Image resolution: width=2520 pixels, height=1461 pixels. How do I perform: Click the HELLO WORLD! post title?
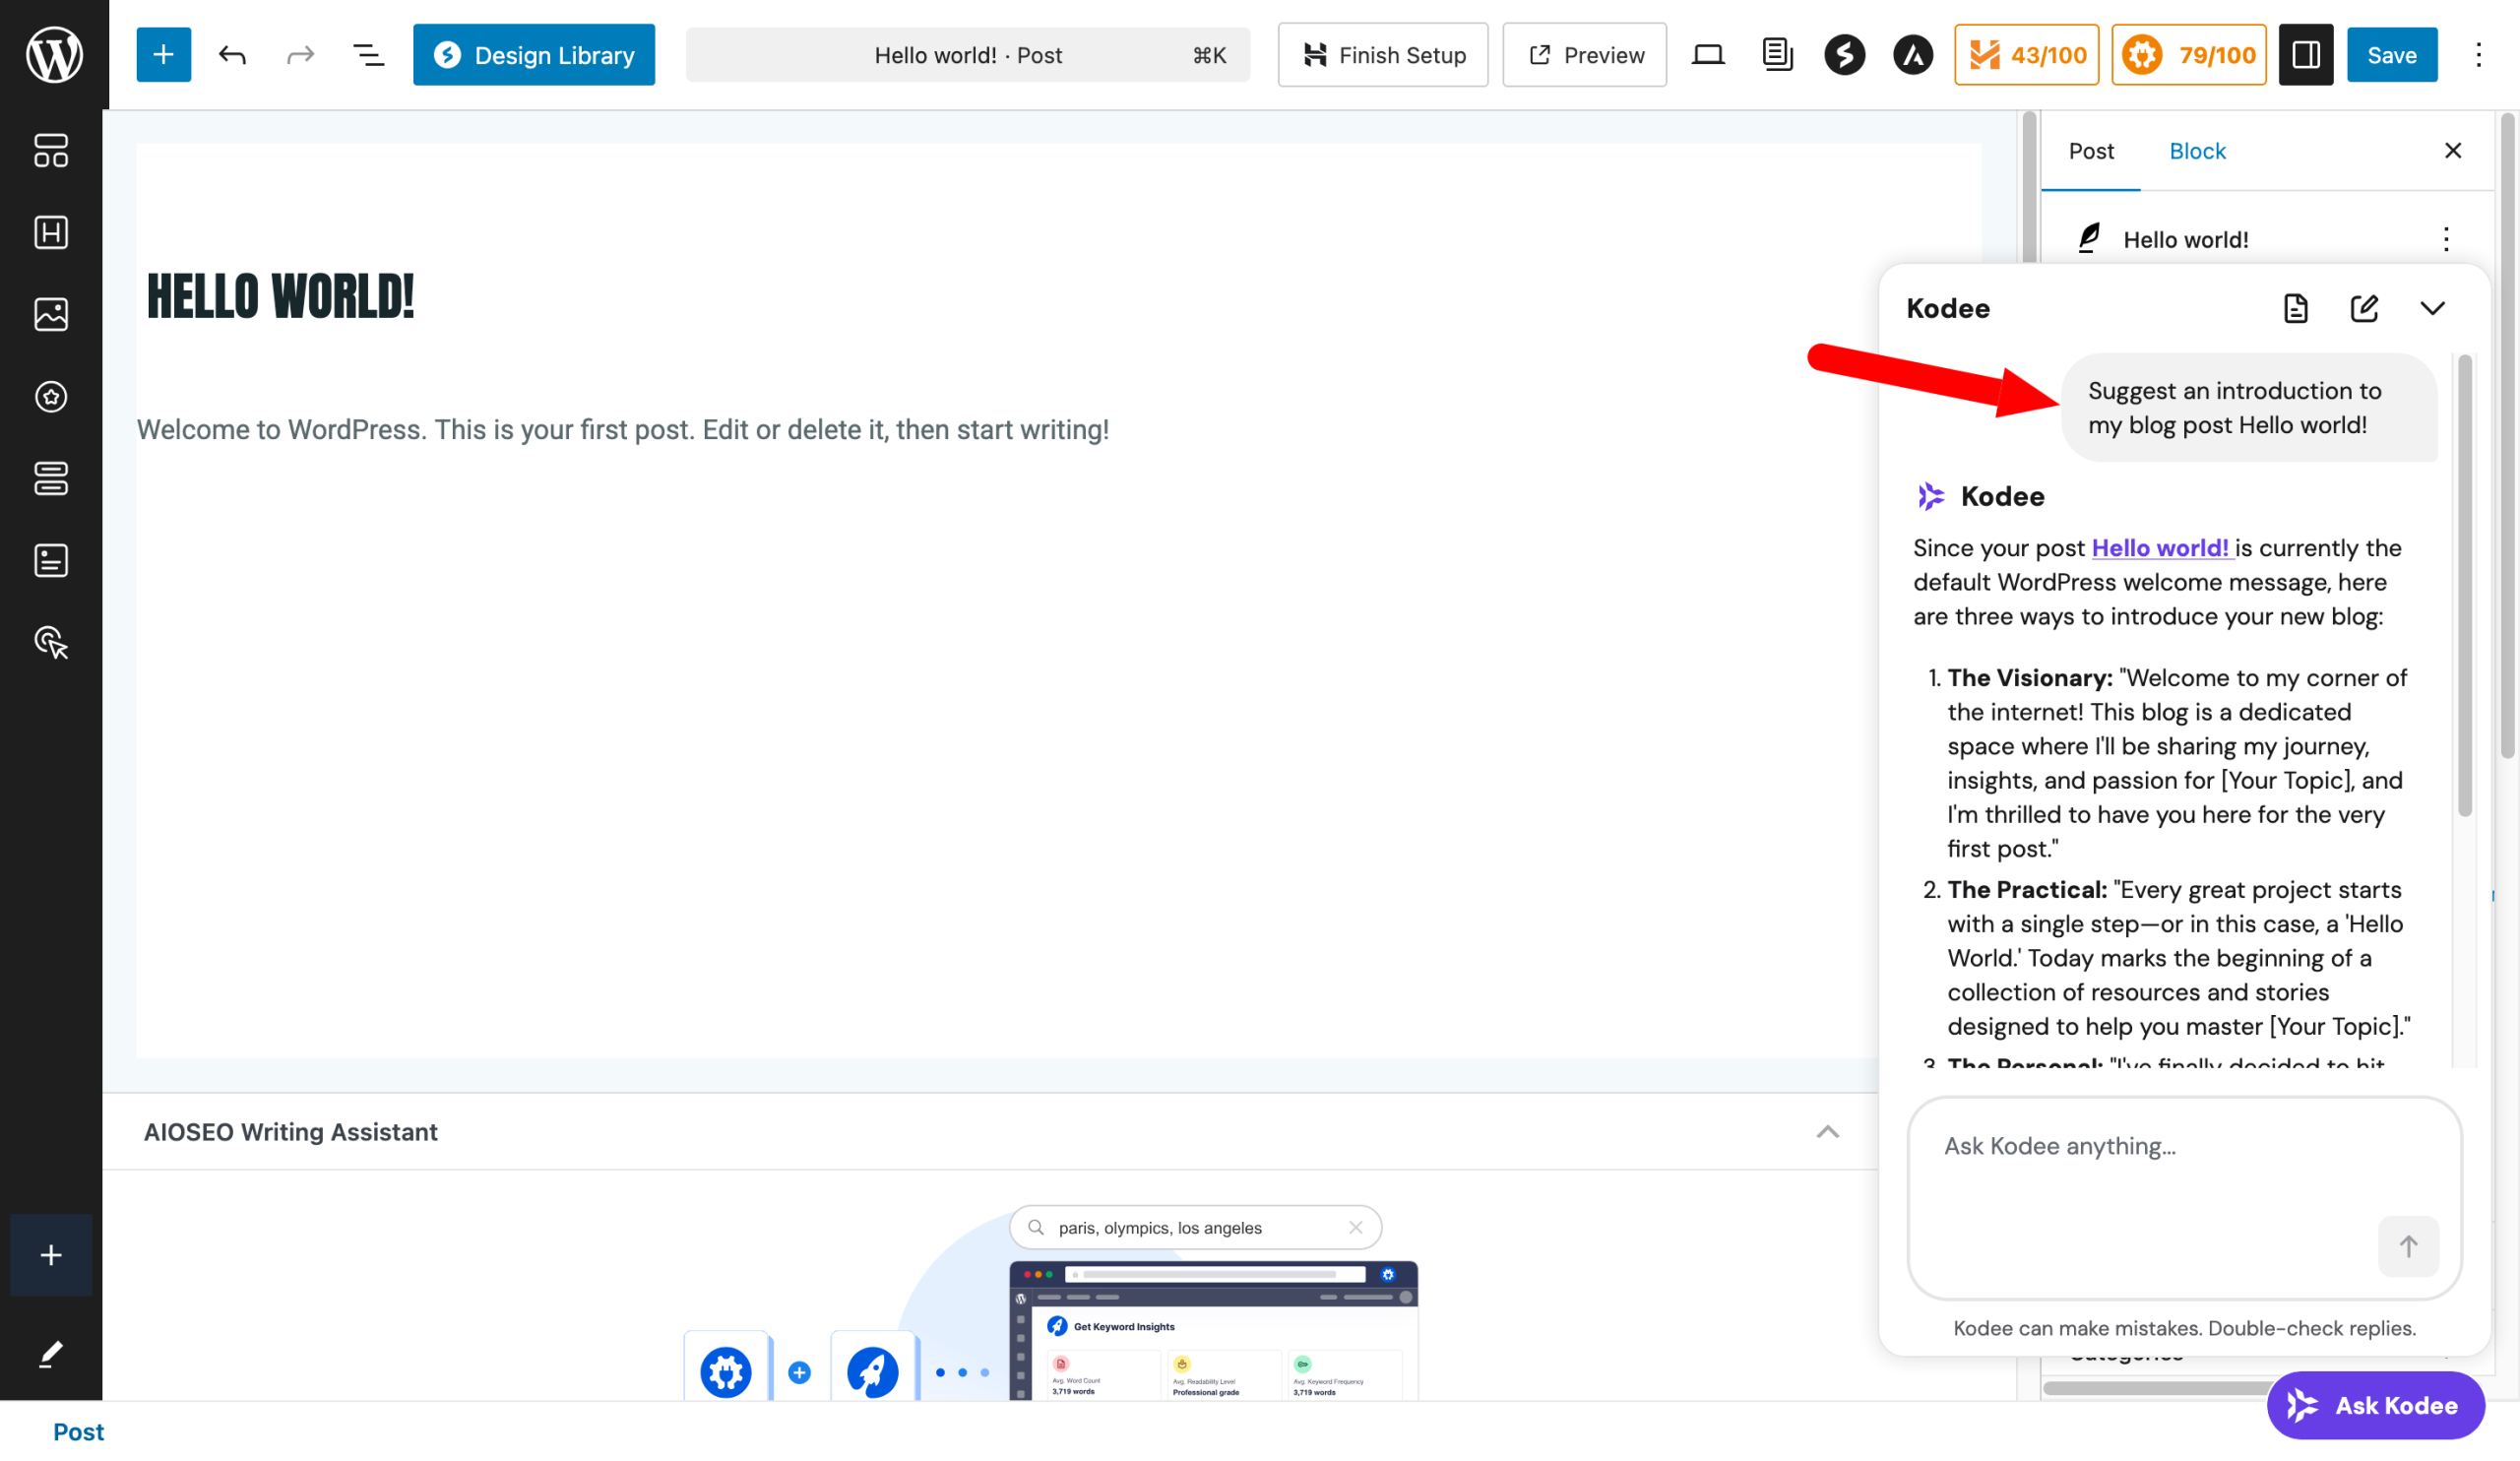pyautogui.click(x=281, y=296)
